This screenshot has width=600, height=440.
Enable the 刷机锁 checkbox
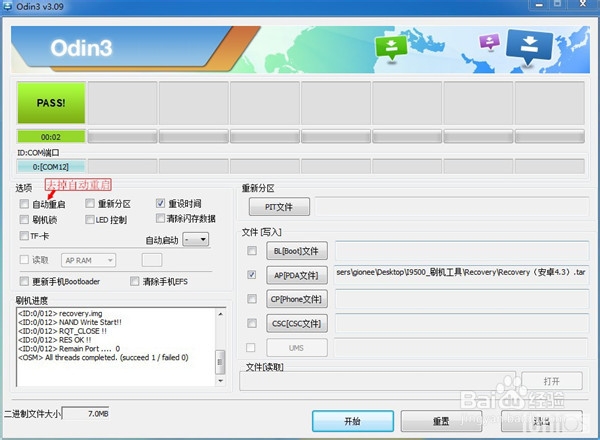click(24, 219)
